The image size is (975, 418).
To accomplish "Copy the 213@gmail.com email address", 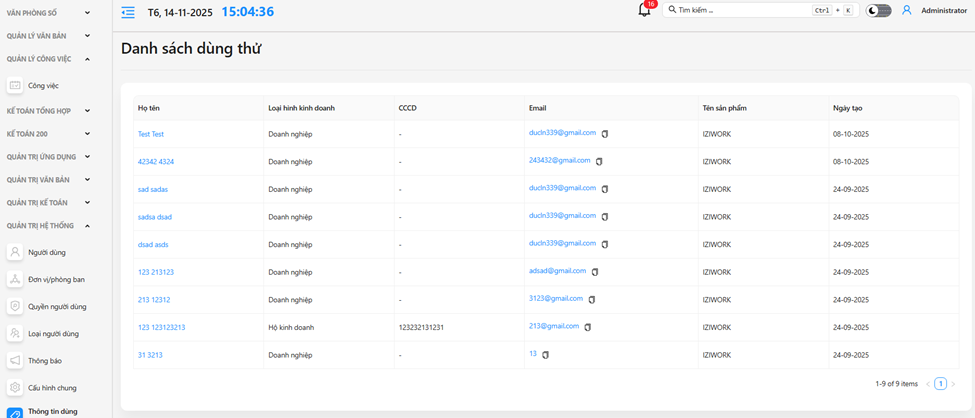I will coord(588,327).
